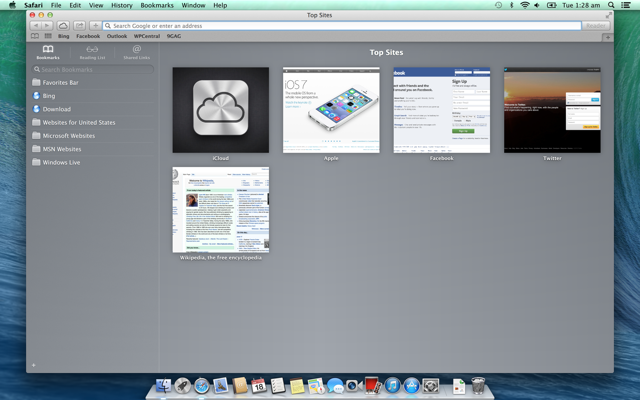This screenshot has height=400, width=640.
Task: Open the Wi-Fi status menu
Action: [524, 5]
